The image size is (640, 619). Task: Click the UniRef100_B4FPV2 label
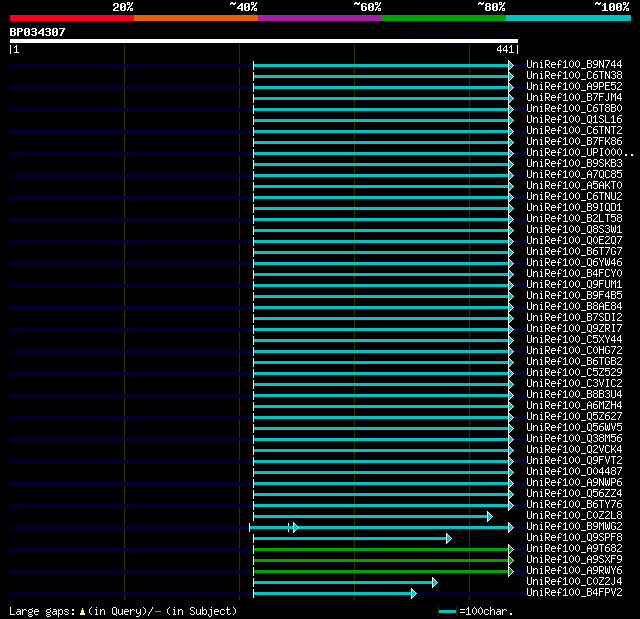tap(574, 593)
